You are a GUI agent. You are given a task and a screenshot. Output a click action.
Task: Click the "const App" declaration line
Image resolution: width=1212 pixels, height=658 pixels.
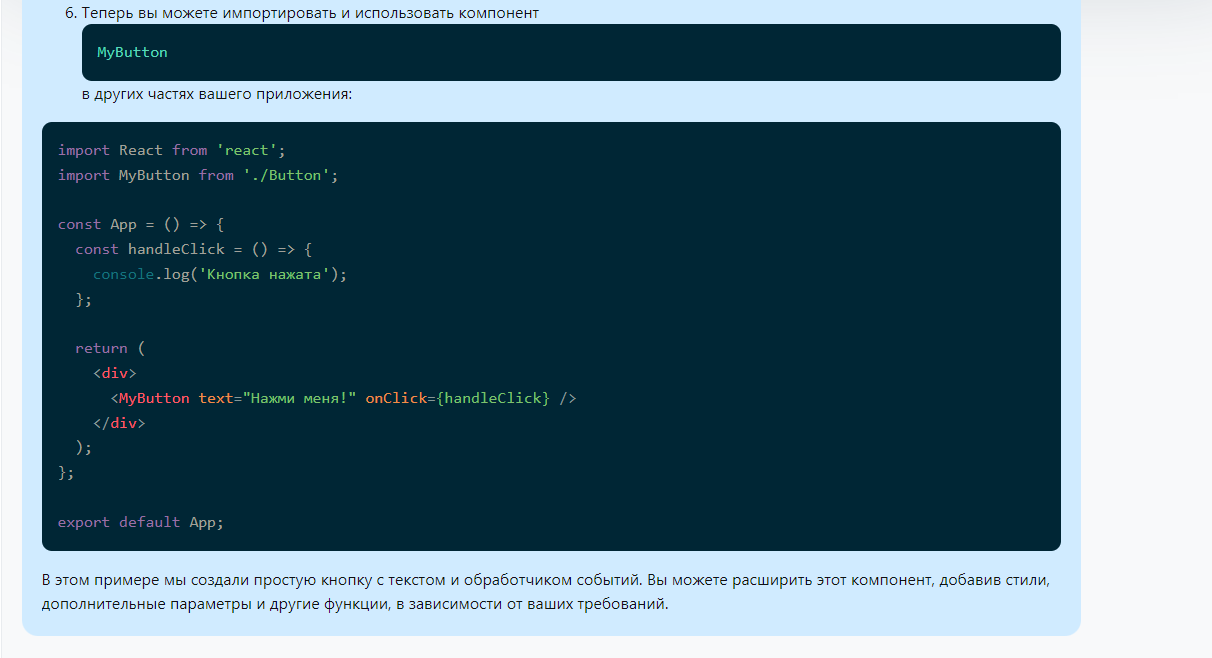point(141,224)
